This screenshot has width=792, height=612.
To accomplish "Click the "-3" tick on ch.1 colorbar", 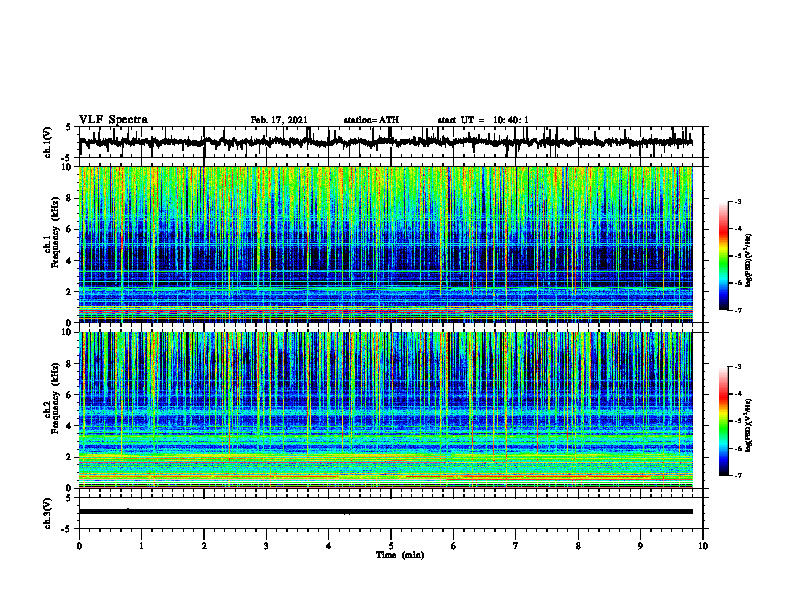I will (x=738, y=202).
